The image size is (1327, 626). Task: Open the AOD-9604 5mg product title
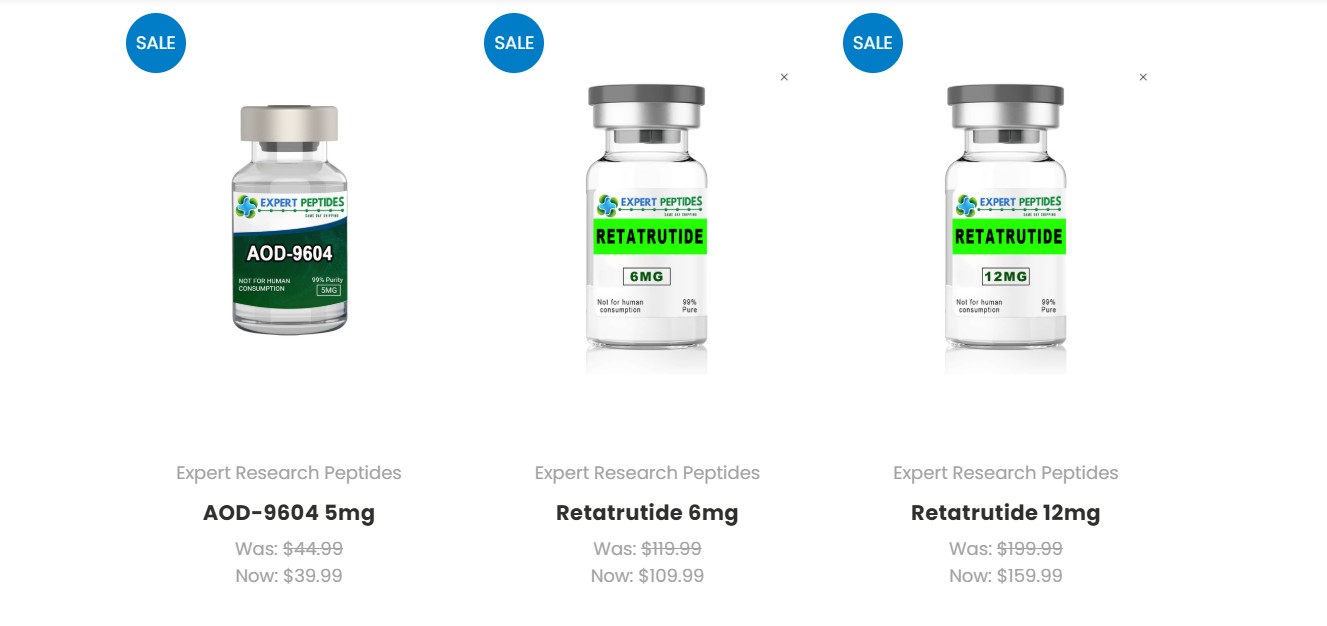tap(289, 513)
